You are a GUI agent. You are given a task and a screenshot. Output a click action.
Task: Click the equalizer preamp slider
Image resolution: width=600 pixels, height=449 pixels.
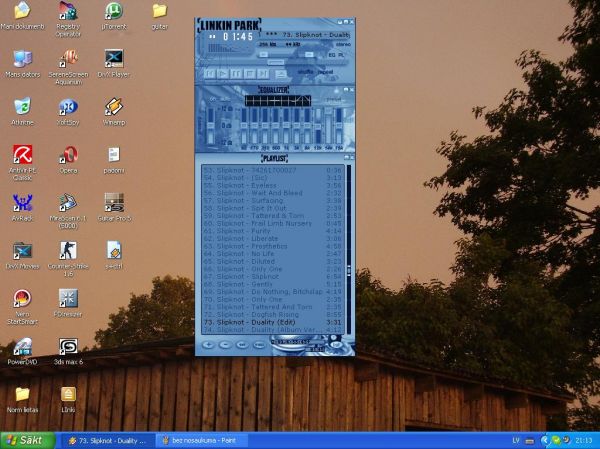tap(210, 126)
